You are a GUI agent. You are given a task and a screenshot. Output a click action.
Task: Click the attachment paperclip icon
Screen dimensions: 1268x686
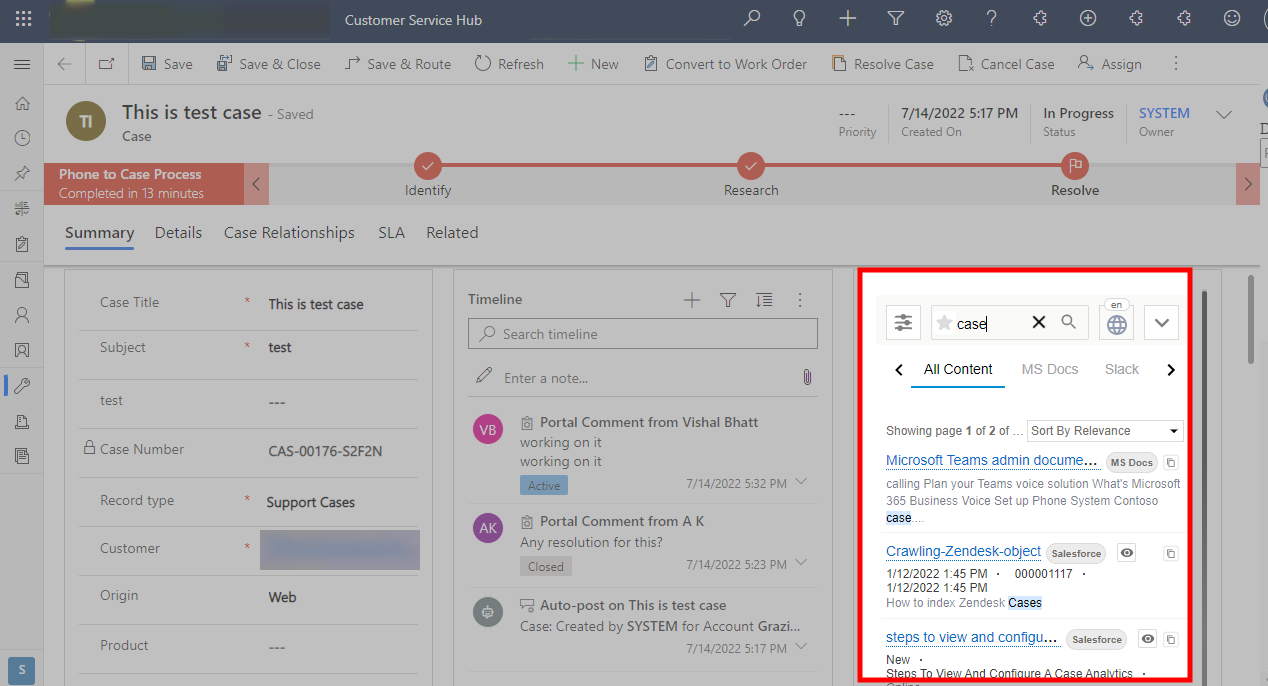(806, 377)
